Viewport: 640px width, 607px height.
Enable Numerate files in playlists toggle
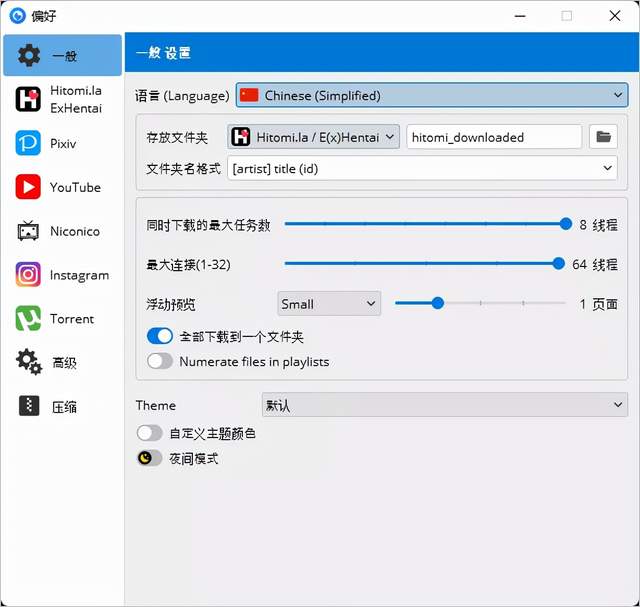click(160, 361)
